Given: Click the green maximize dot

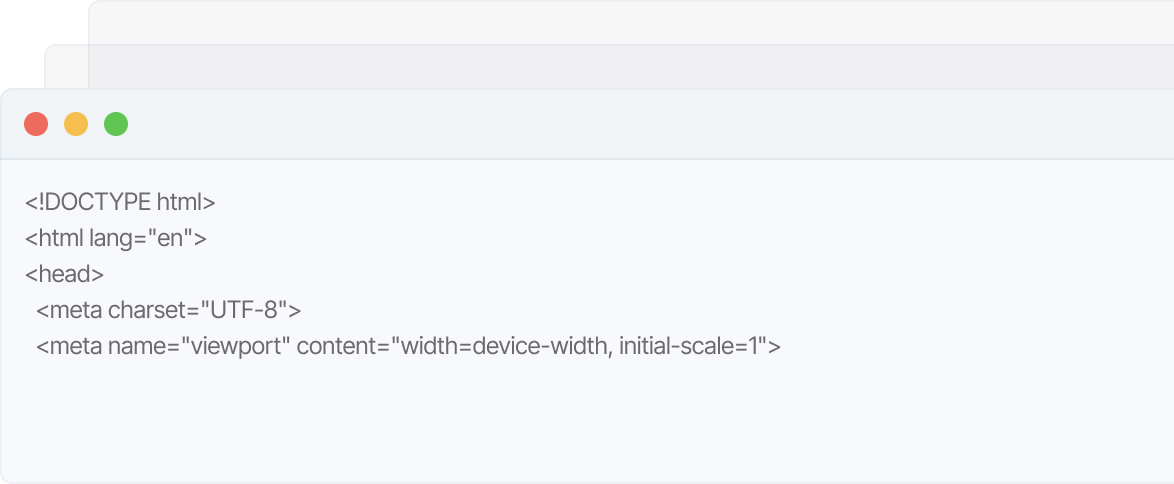Looking at the screenshot, I should click(116, 124).
